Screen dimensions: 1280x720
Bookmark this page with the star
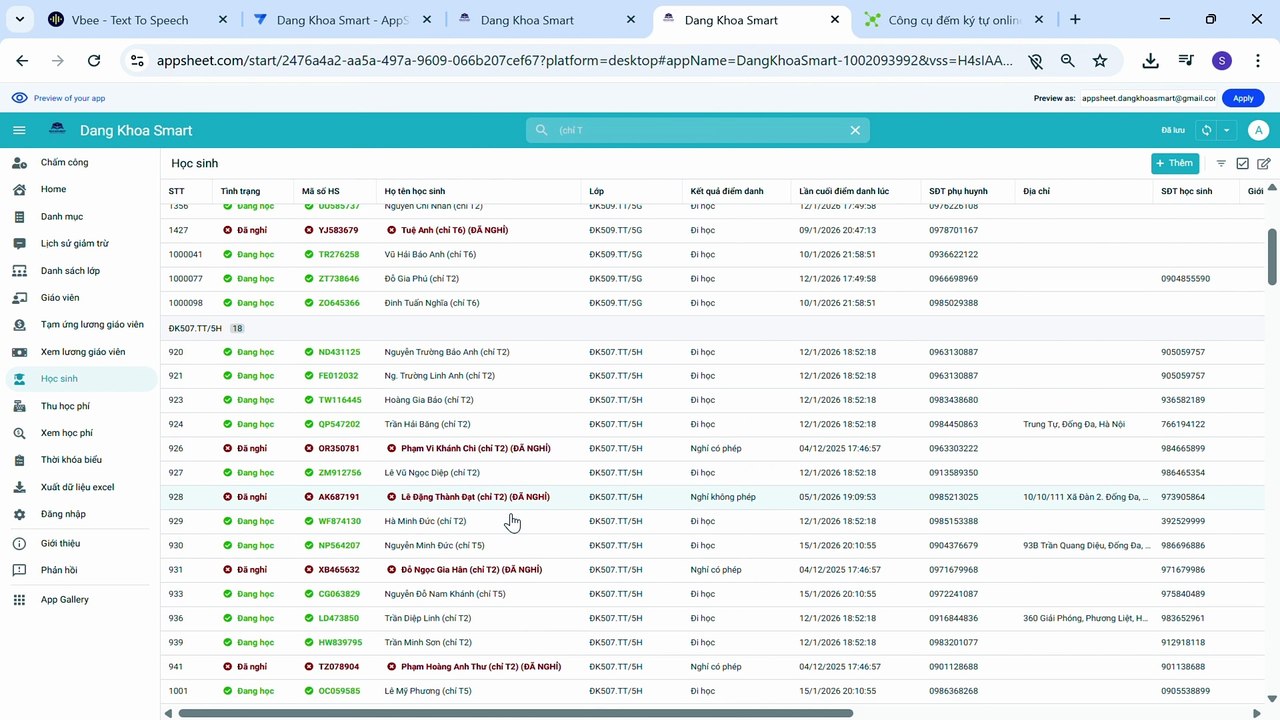click(1100, 61)
